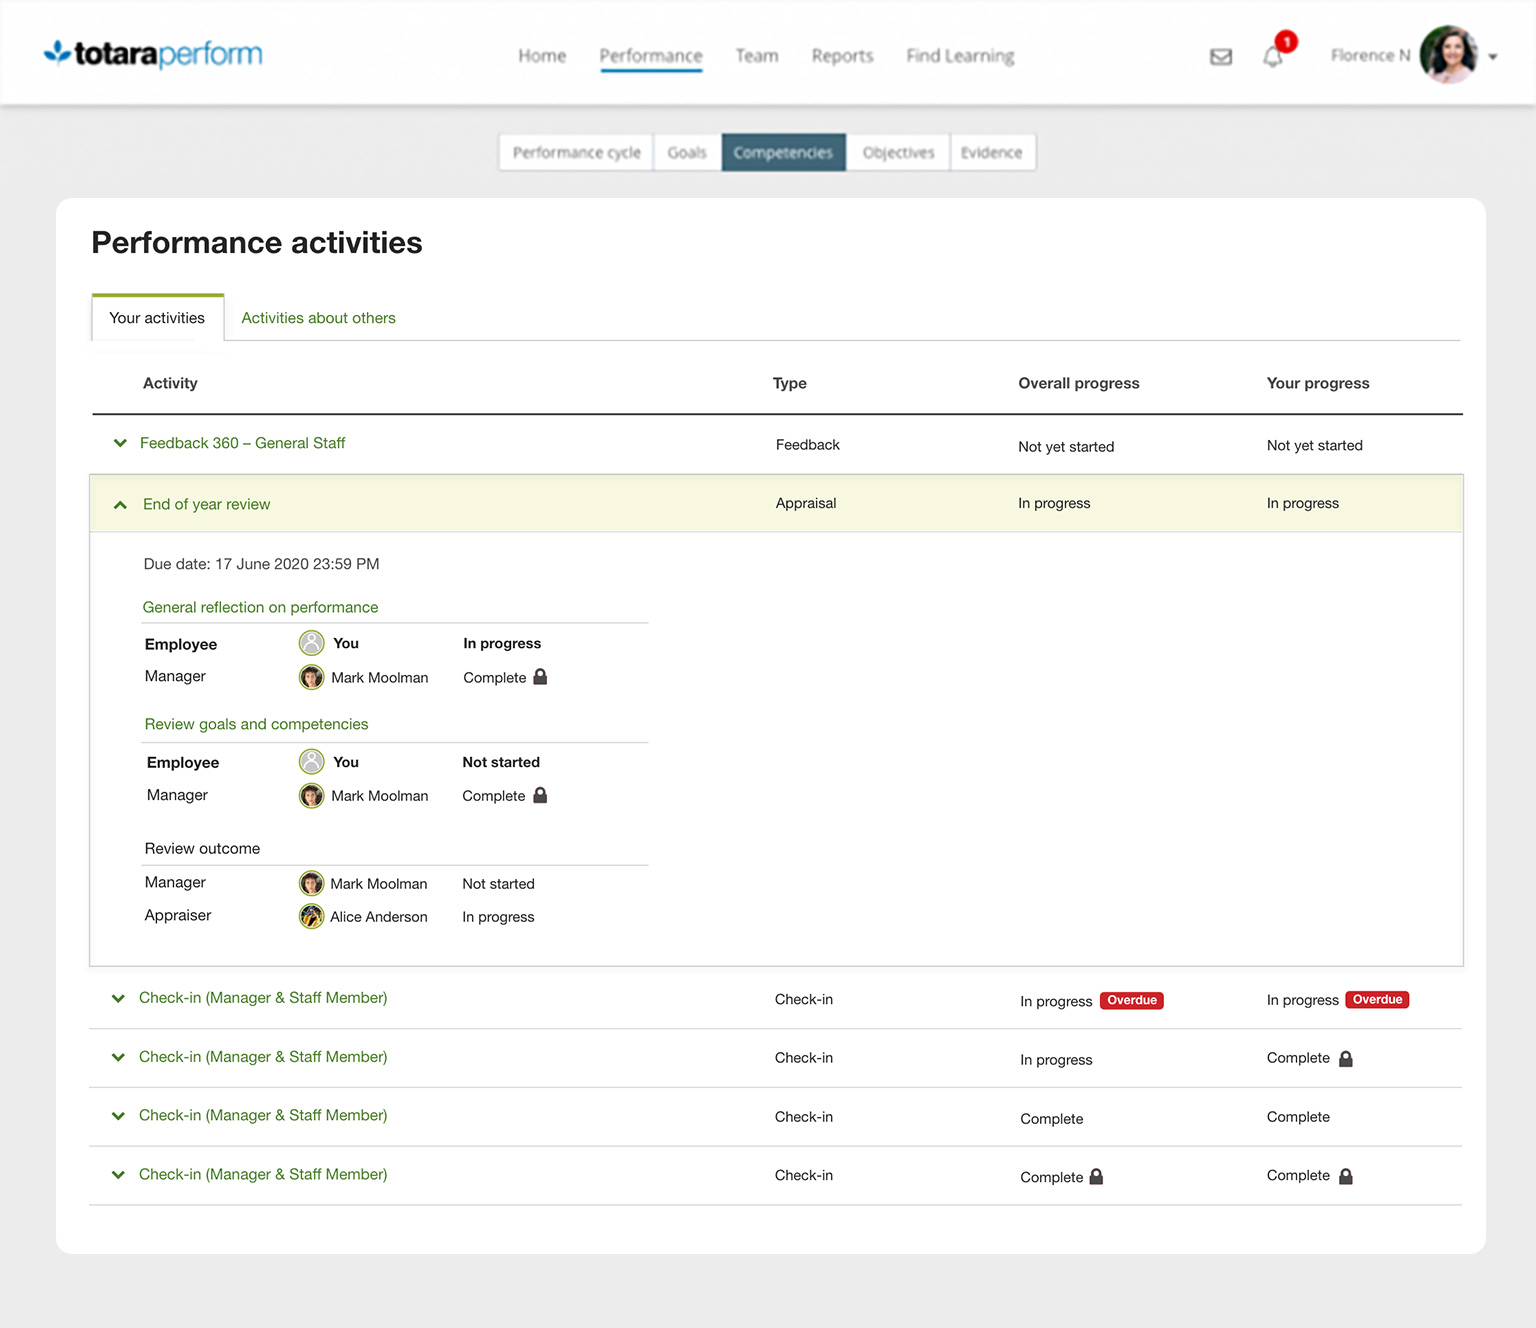
Task: Click Florence N's profile photo
Action: [x=1449, y=55]
